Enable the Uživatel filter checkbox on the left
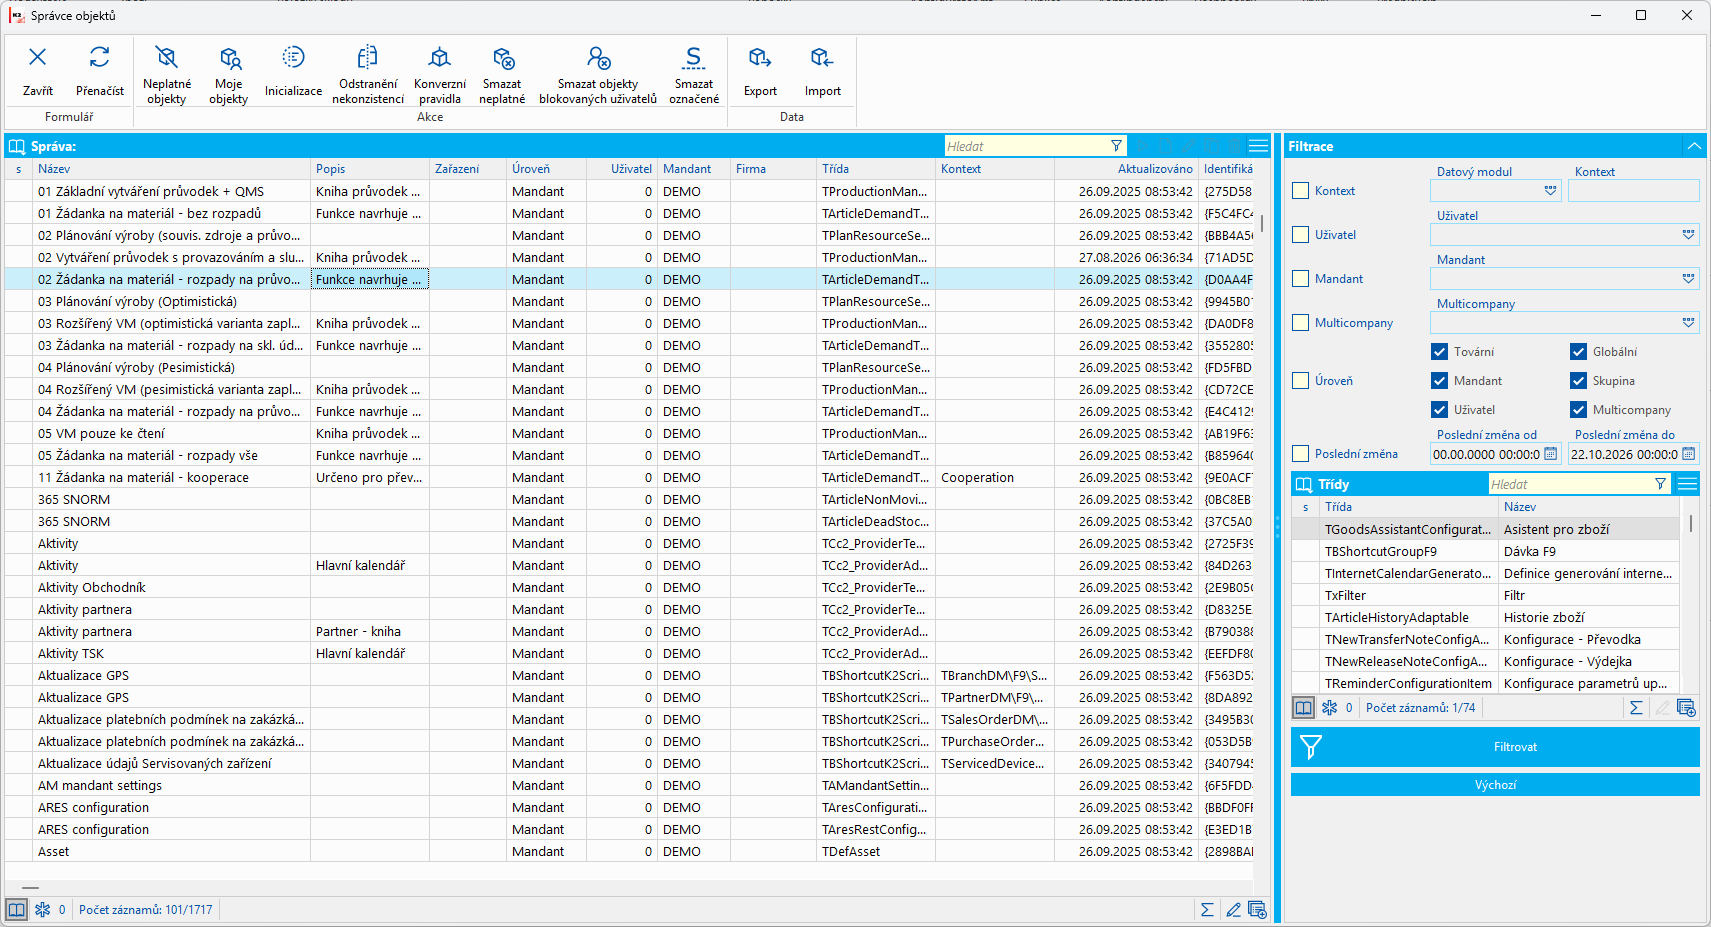The width and height of the screenshot is (1711, 927). 1300,234
